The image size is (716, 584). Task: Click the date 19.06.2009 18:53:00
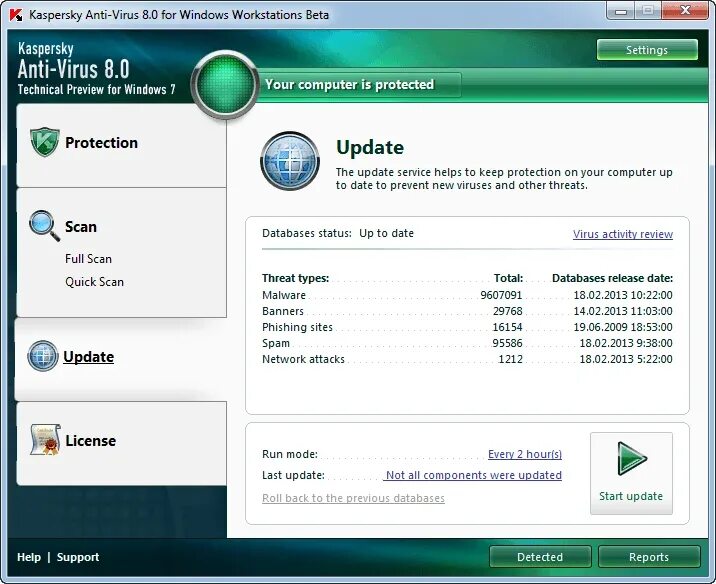tap(623, 327)
